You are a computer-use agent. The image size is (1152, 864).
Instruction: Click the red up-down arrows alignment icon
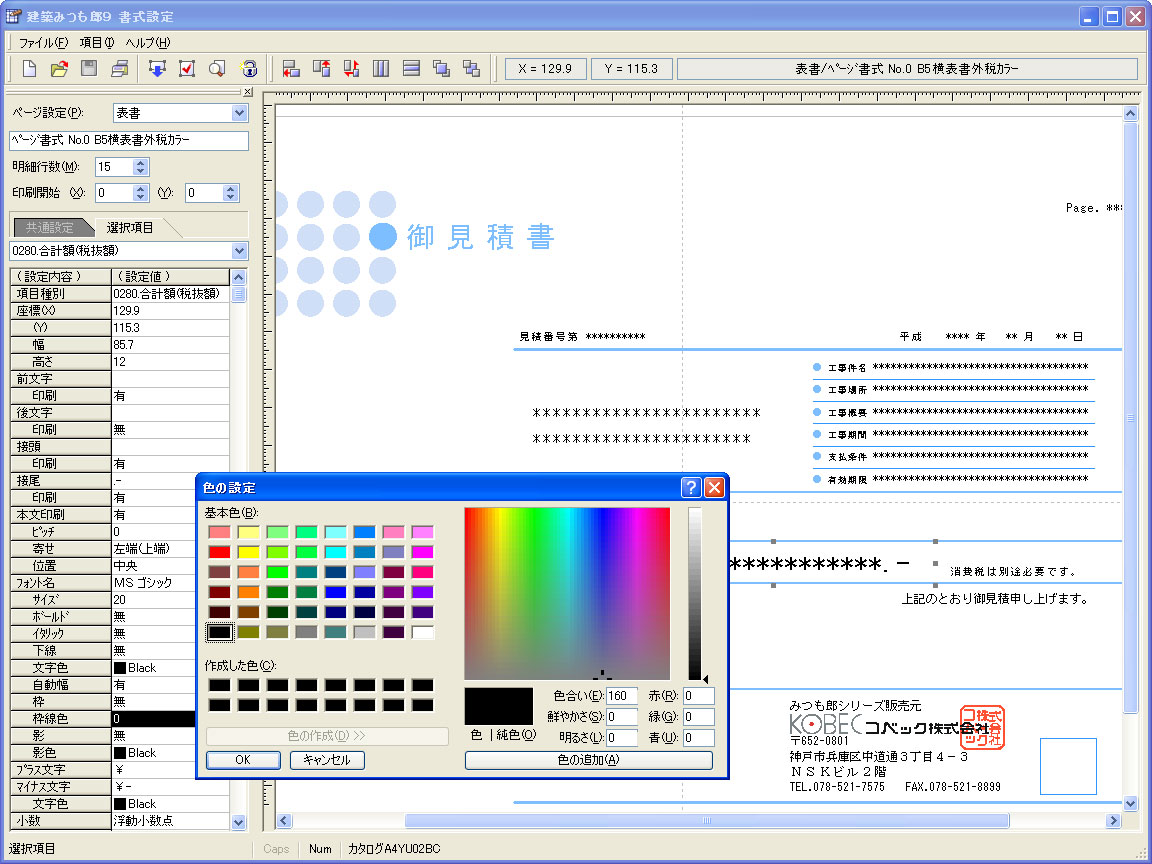351,69
